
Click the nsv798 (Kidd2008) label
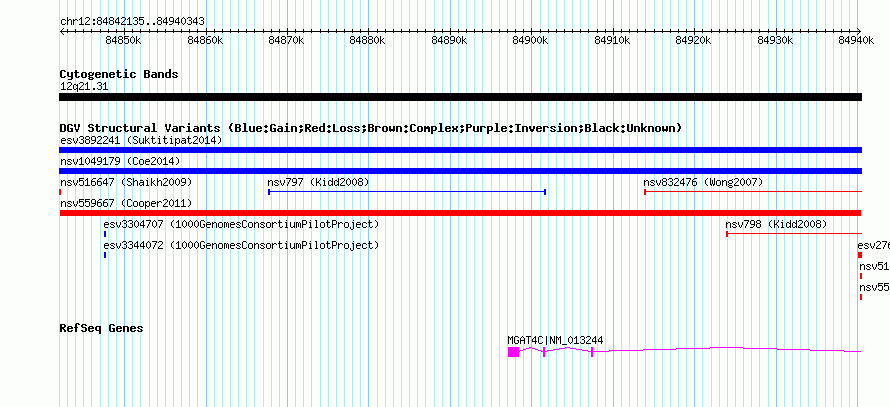coord(776,224)
